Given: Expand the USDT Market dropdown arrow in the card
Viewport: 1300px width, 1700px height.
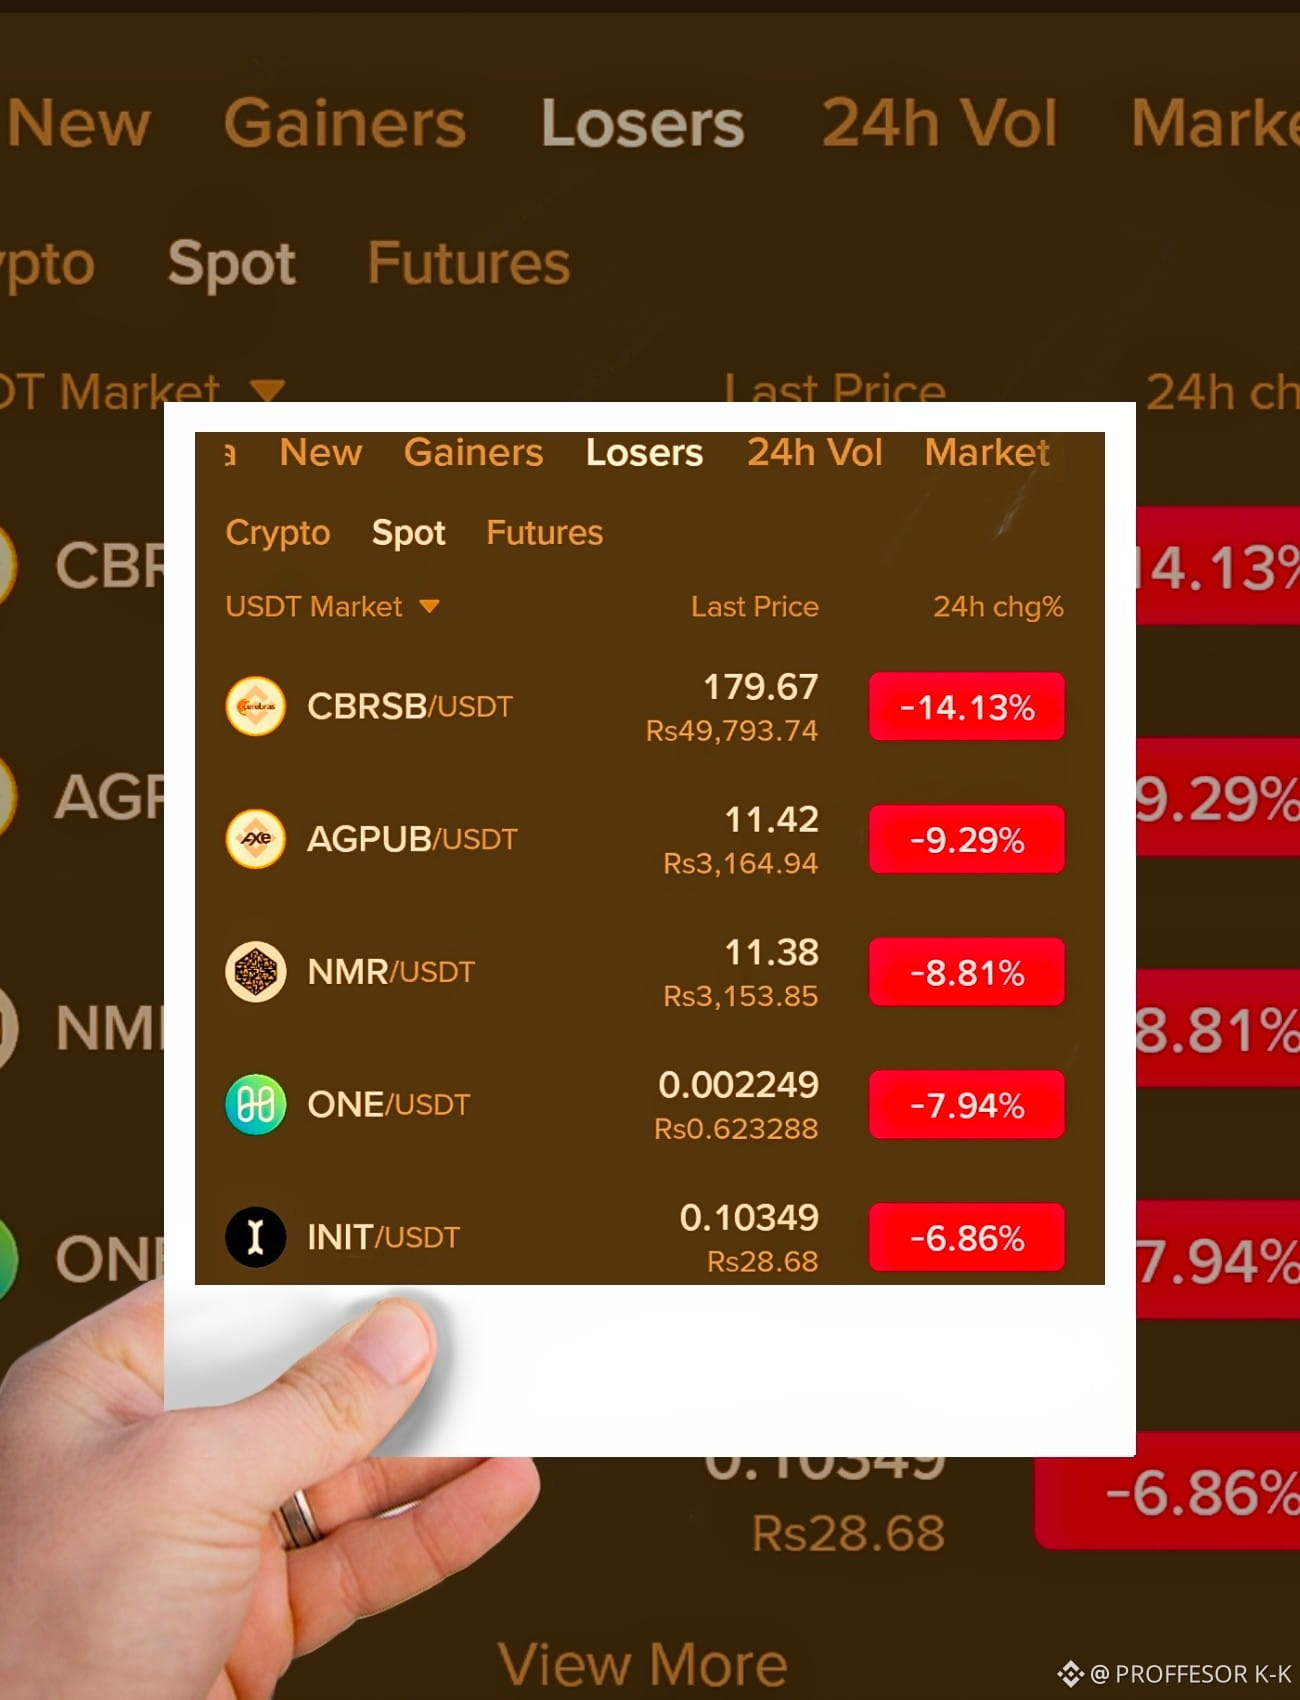Looking at the screenshot, I should pyautogui.click(x=430, y=606).
